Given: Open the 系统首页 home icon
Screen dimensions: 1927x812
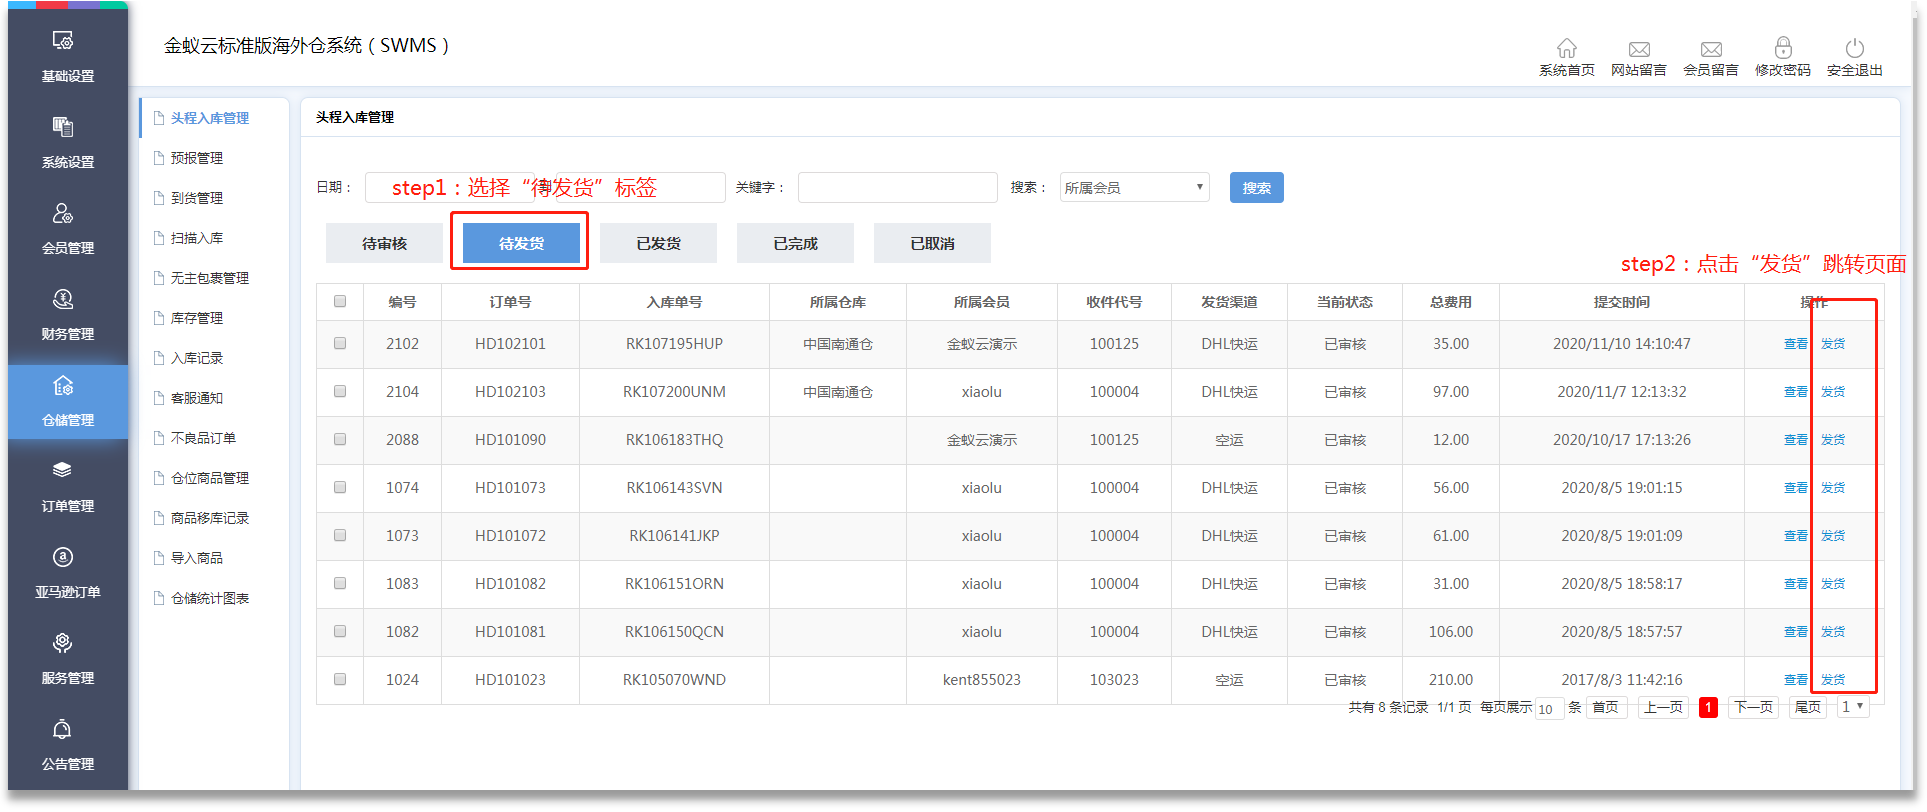Looking at the screenshot, I should point(1566,49).
